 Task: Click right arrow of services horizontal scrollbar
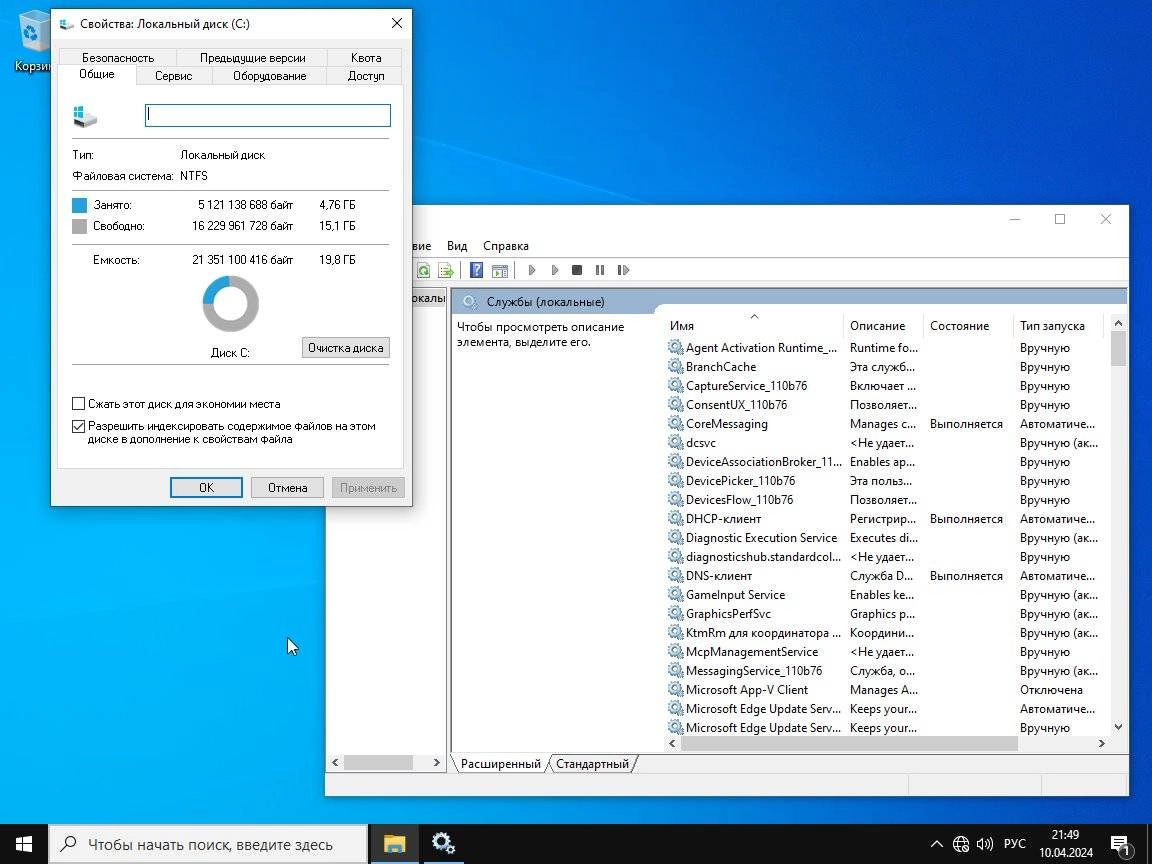click(1101, 744)
